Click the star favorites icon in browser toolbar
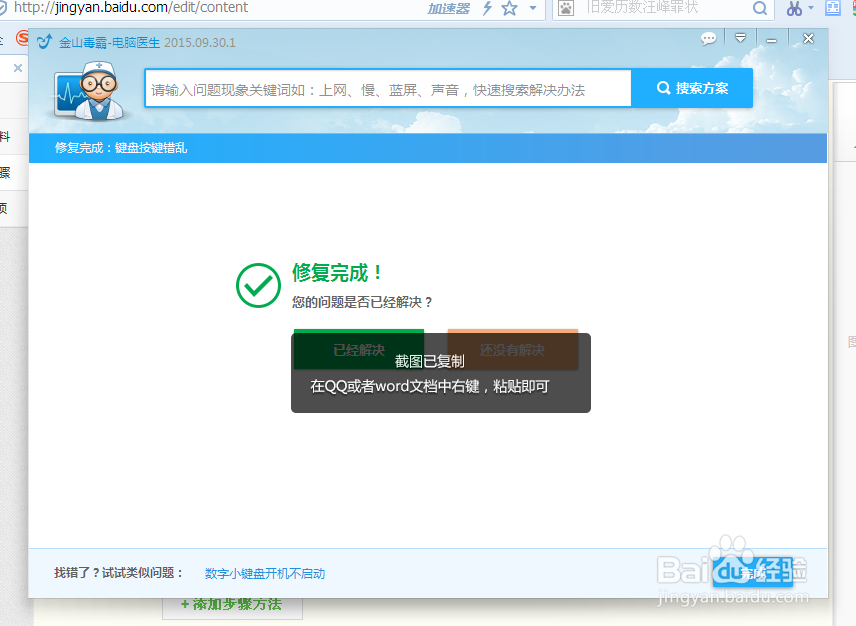 [x=510, y=8]
